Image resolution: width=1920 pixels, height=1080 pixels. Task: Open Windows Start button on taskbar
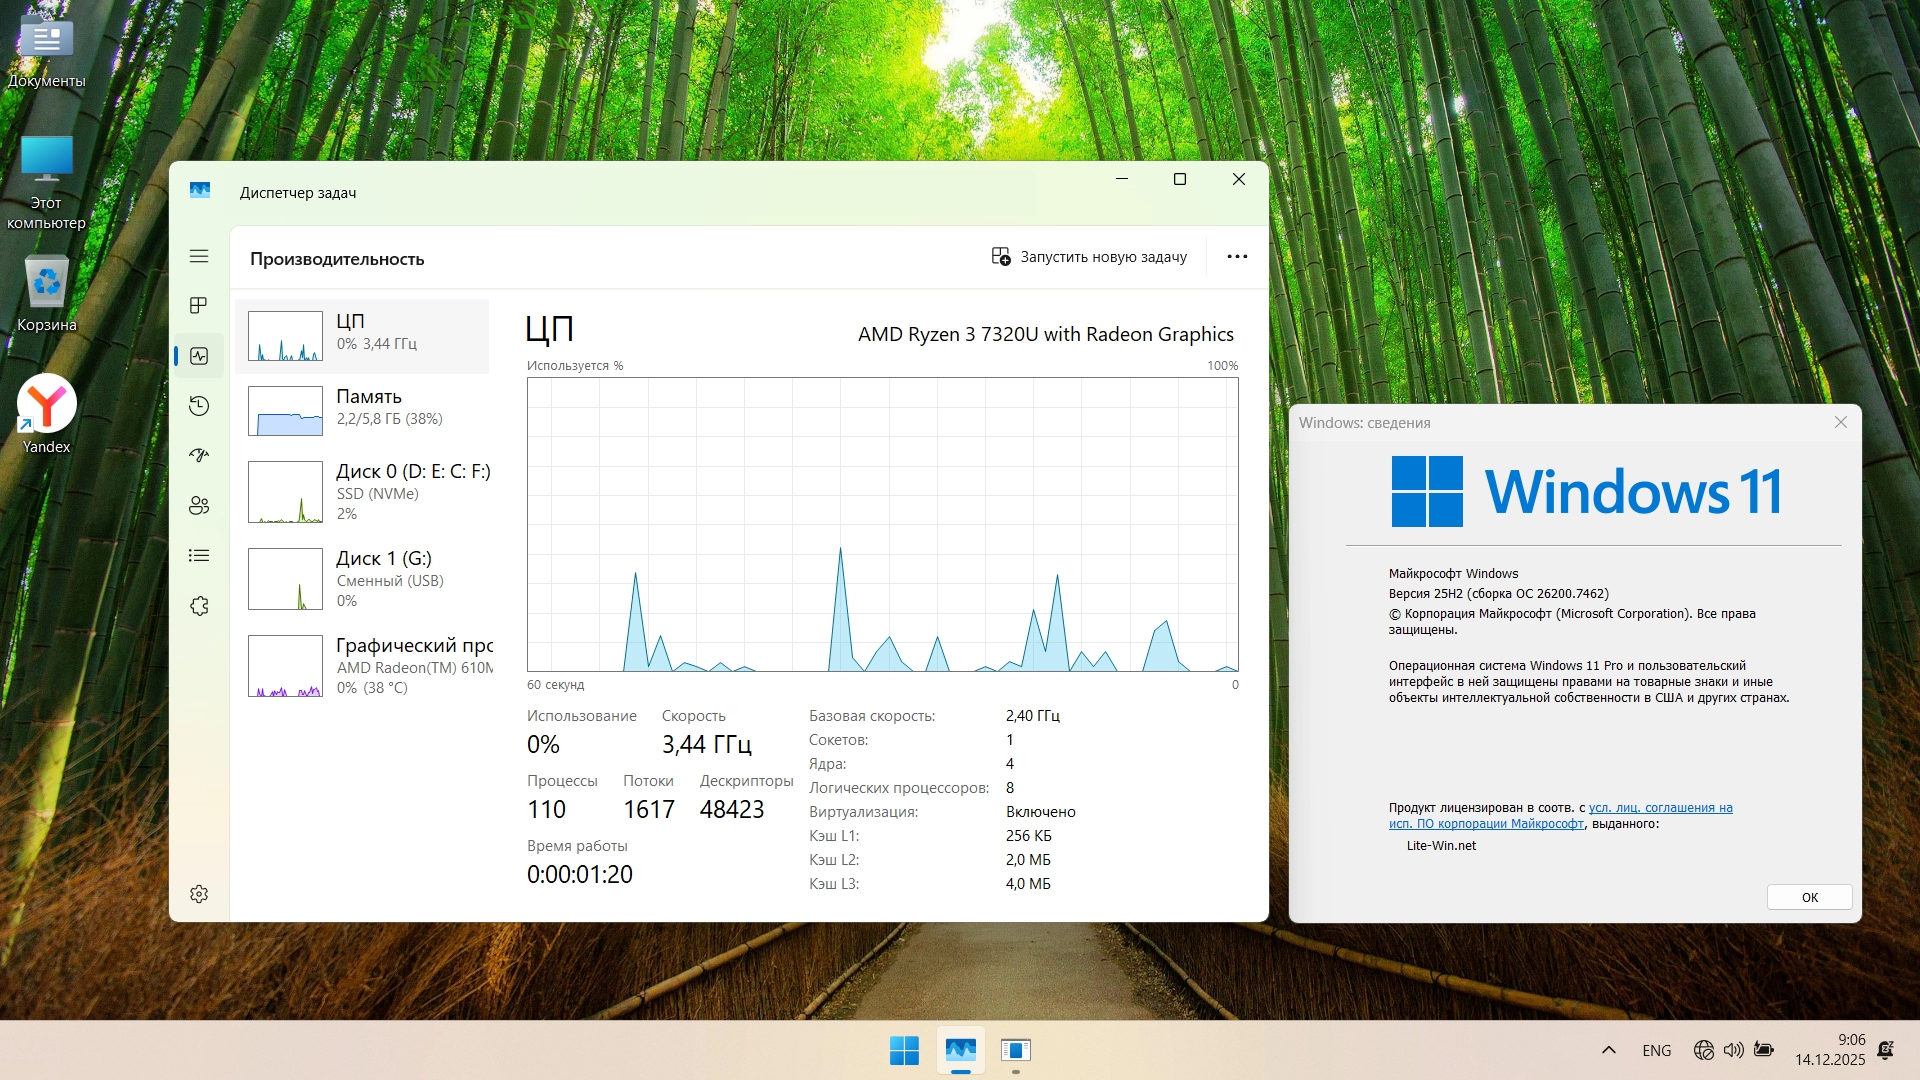(x=904, y=1050)
